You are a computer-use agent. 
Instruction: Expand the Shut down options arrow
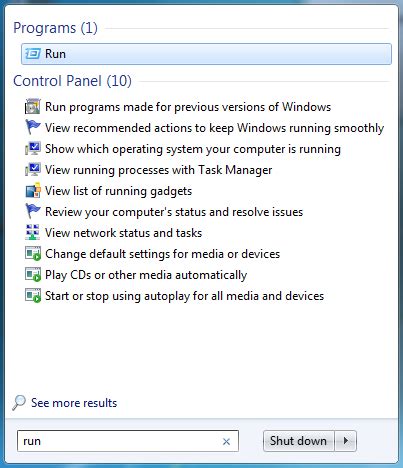(x=346, y=441)
